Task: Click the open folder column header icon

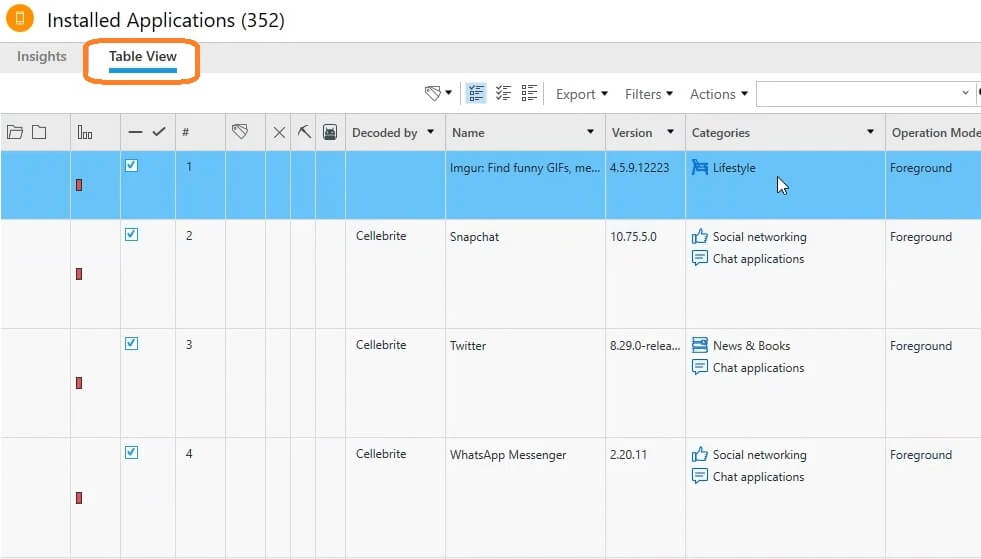Action: 15,132
